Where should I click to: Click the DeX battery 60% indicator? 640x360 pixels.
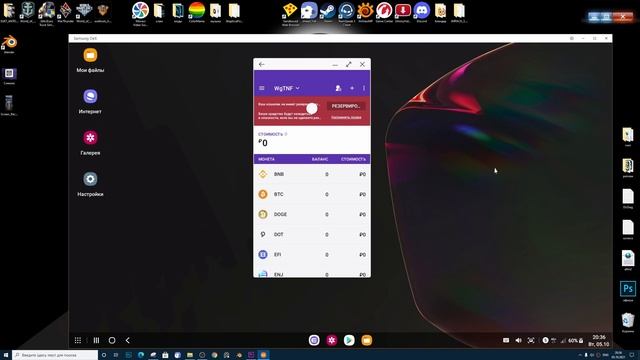(x=576, y=340)
